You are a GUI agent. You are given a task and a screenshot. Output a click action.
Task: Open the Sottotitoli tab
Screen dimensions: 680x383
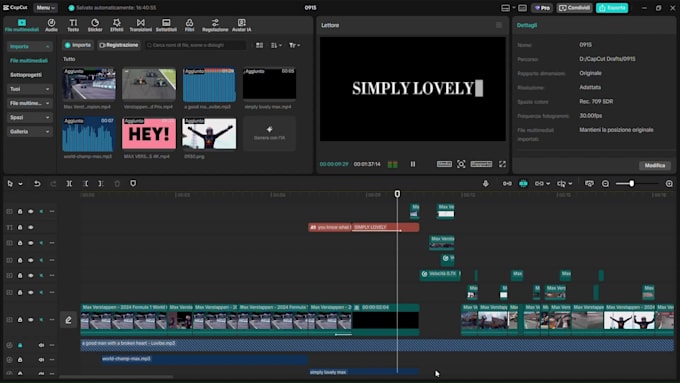click(x=166, y=25)
